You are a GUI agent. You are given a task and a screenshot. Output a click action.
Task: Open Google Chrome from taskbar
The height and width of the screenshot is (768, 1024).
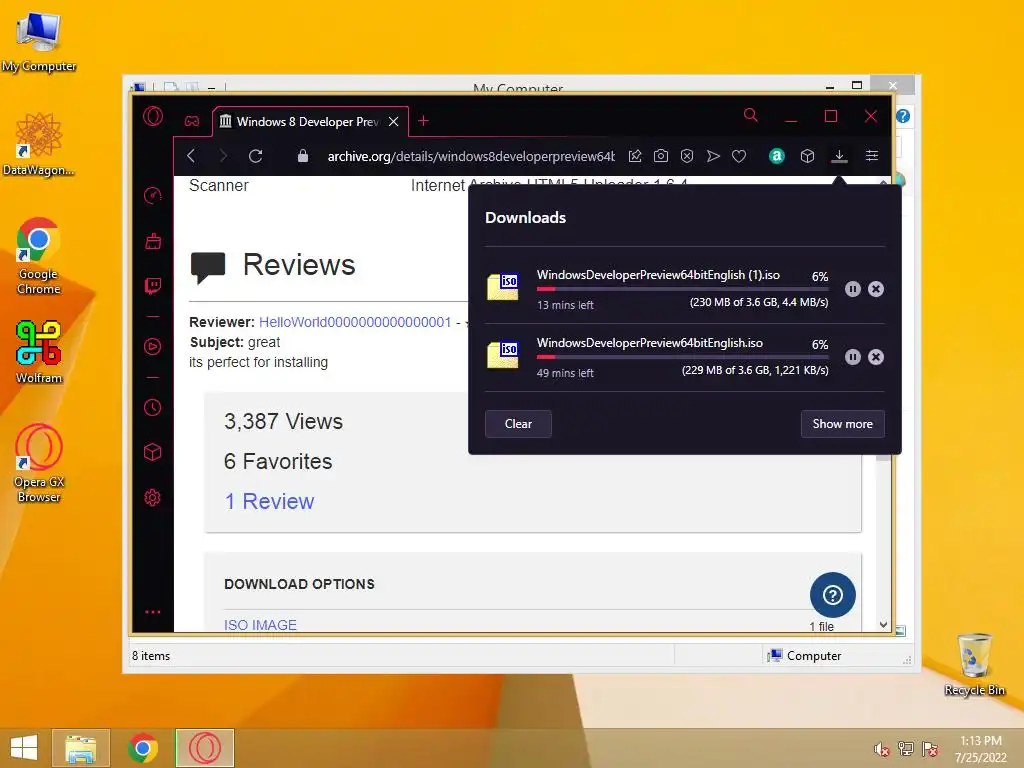point(143,748)
